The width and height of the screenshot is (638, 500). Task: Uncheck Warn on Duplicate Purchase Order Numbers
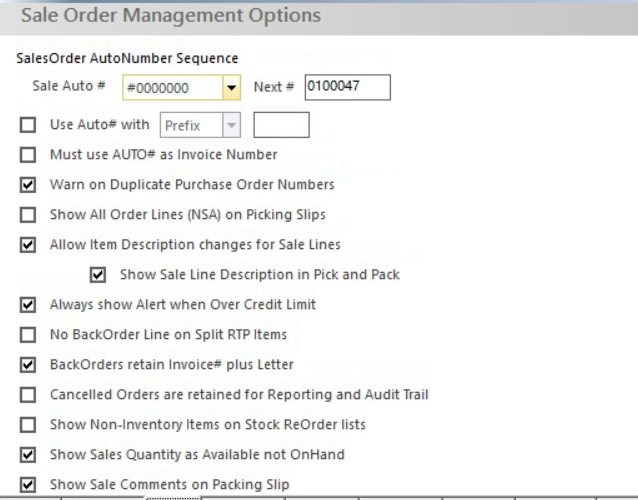click(x=28, y=185)
